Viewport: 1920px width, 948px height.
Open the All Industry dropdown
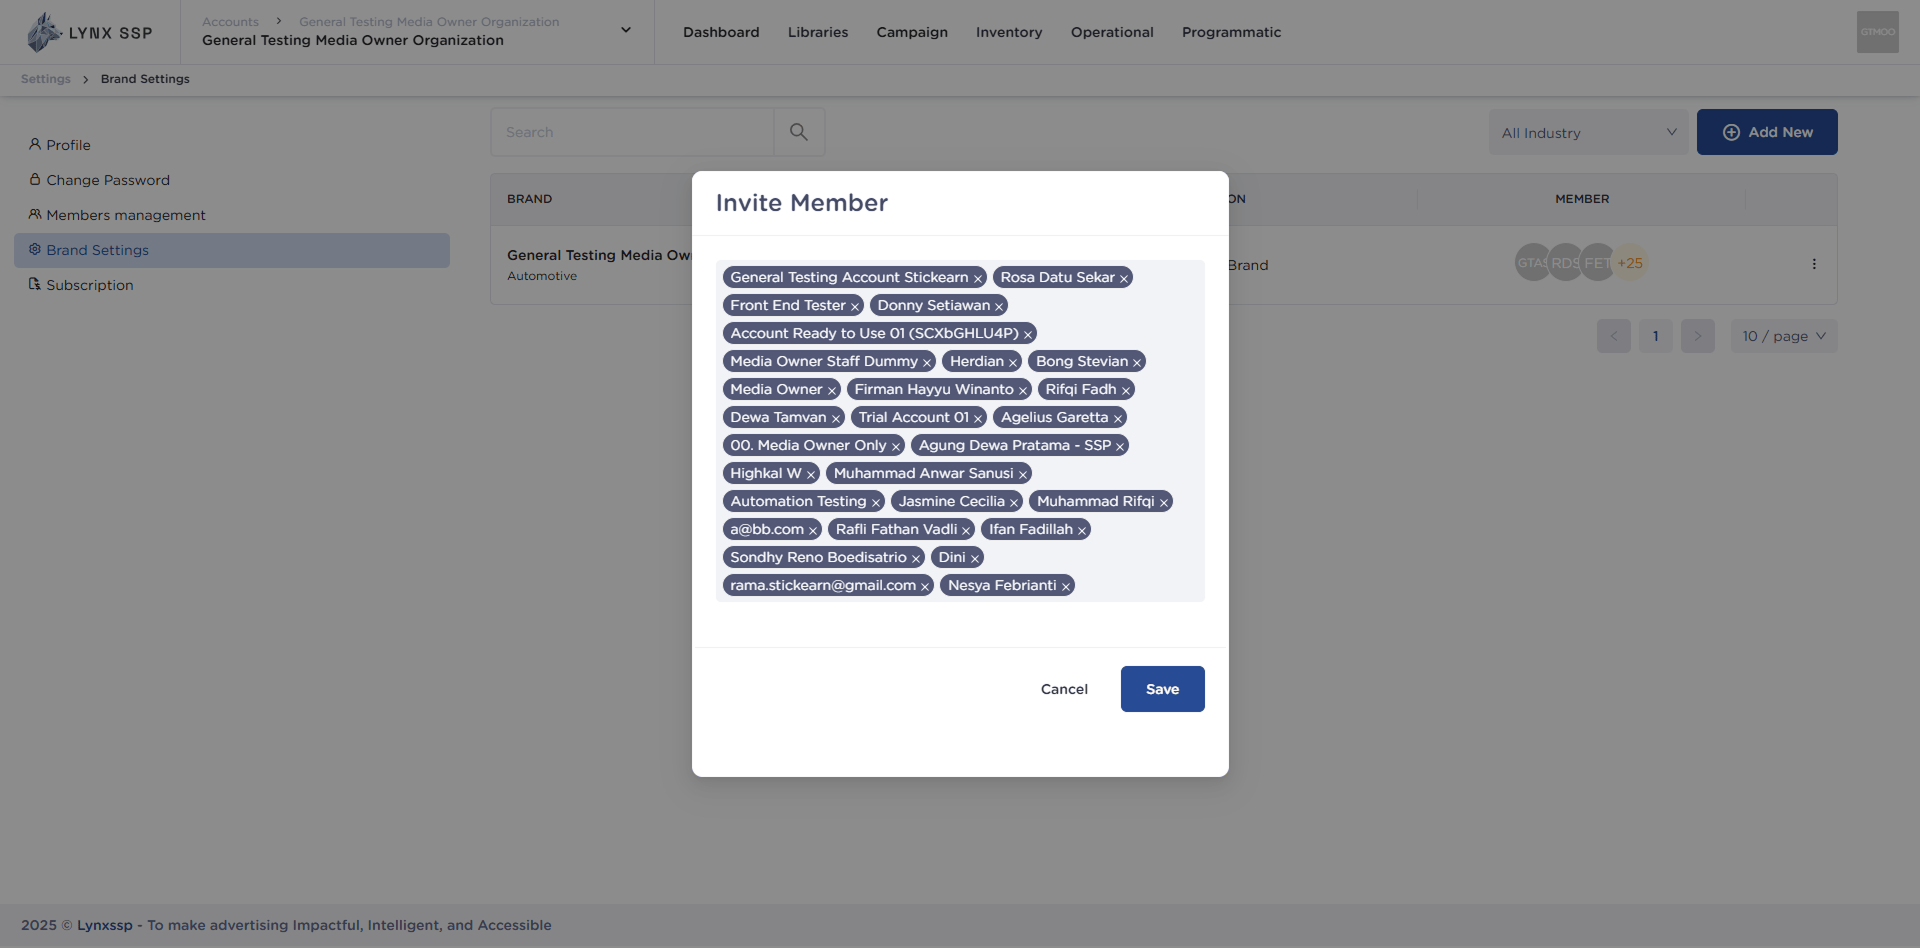coord(1588,132)
